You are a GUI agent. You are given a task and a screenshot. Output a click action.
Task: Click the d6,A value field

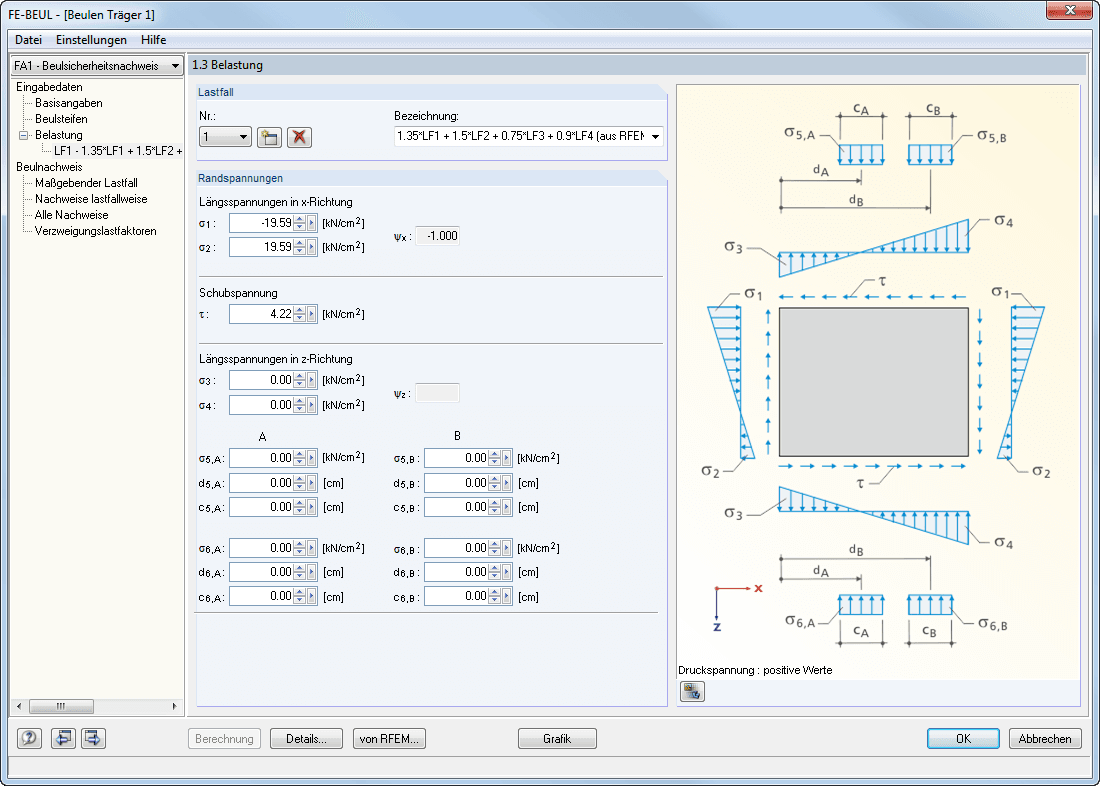(x=261, y=572)
